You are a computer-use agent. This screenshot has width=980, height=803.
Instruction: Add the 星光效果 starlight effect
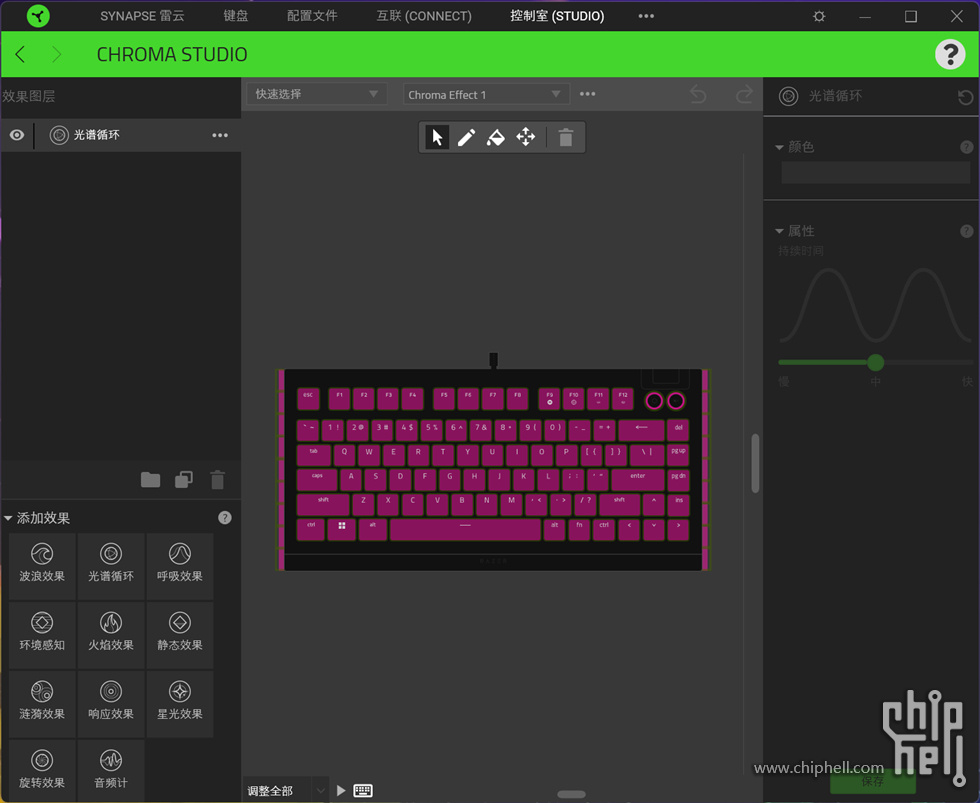tap(179, 704)
